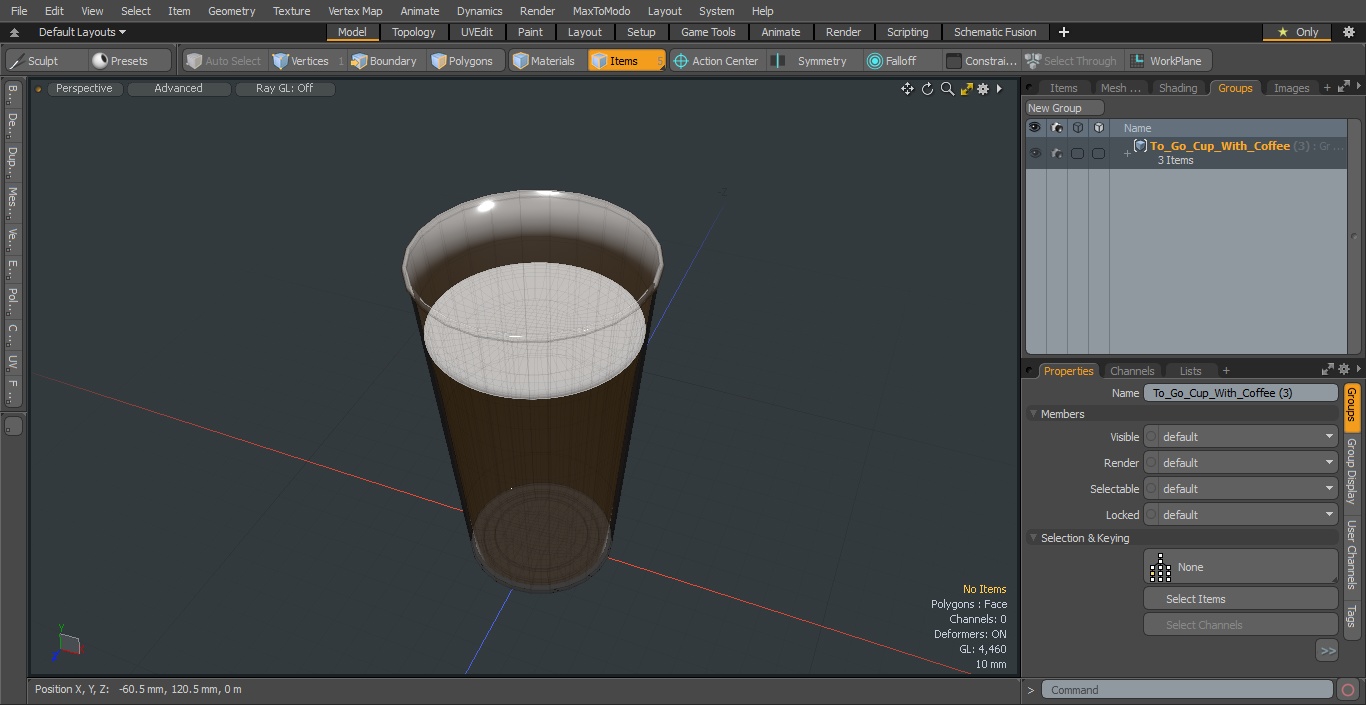Click the viewport zoom magnifier icon
Screen dimensions: 1366x705
pos(947,89)
